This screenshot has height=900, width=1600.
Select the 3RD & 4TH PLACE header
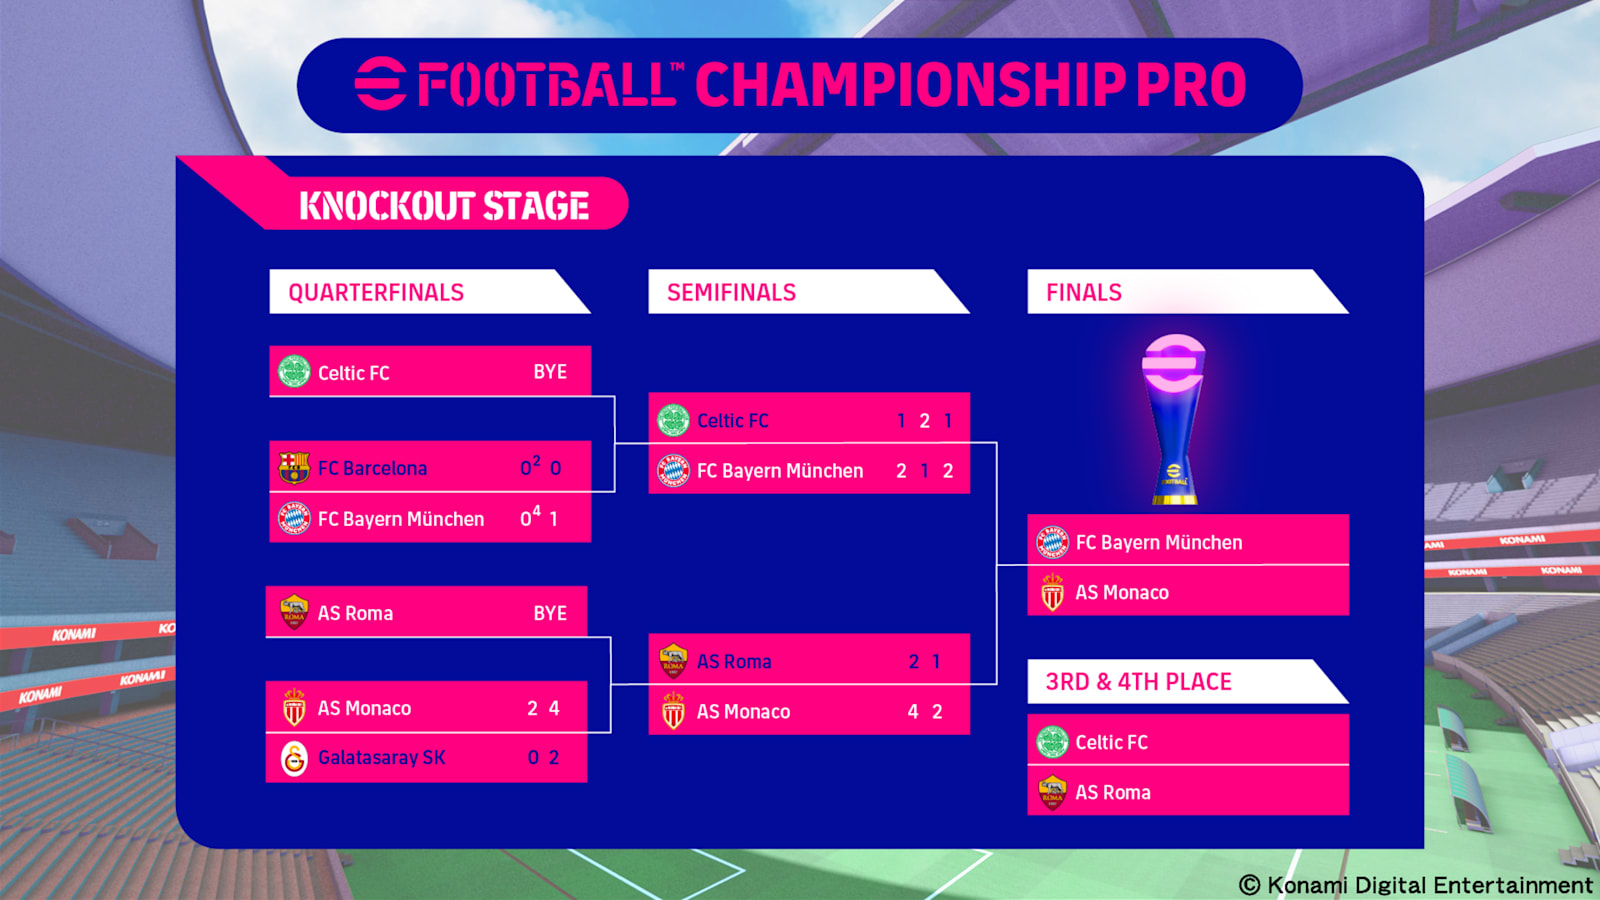click(x=1188, y=682)
